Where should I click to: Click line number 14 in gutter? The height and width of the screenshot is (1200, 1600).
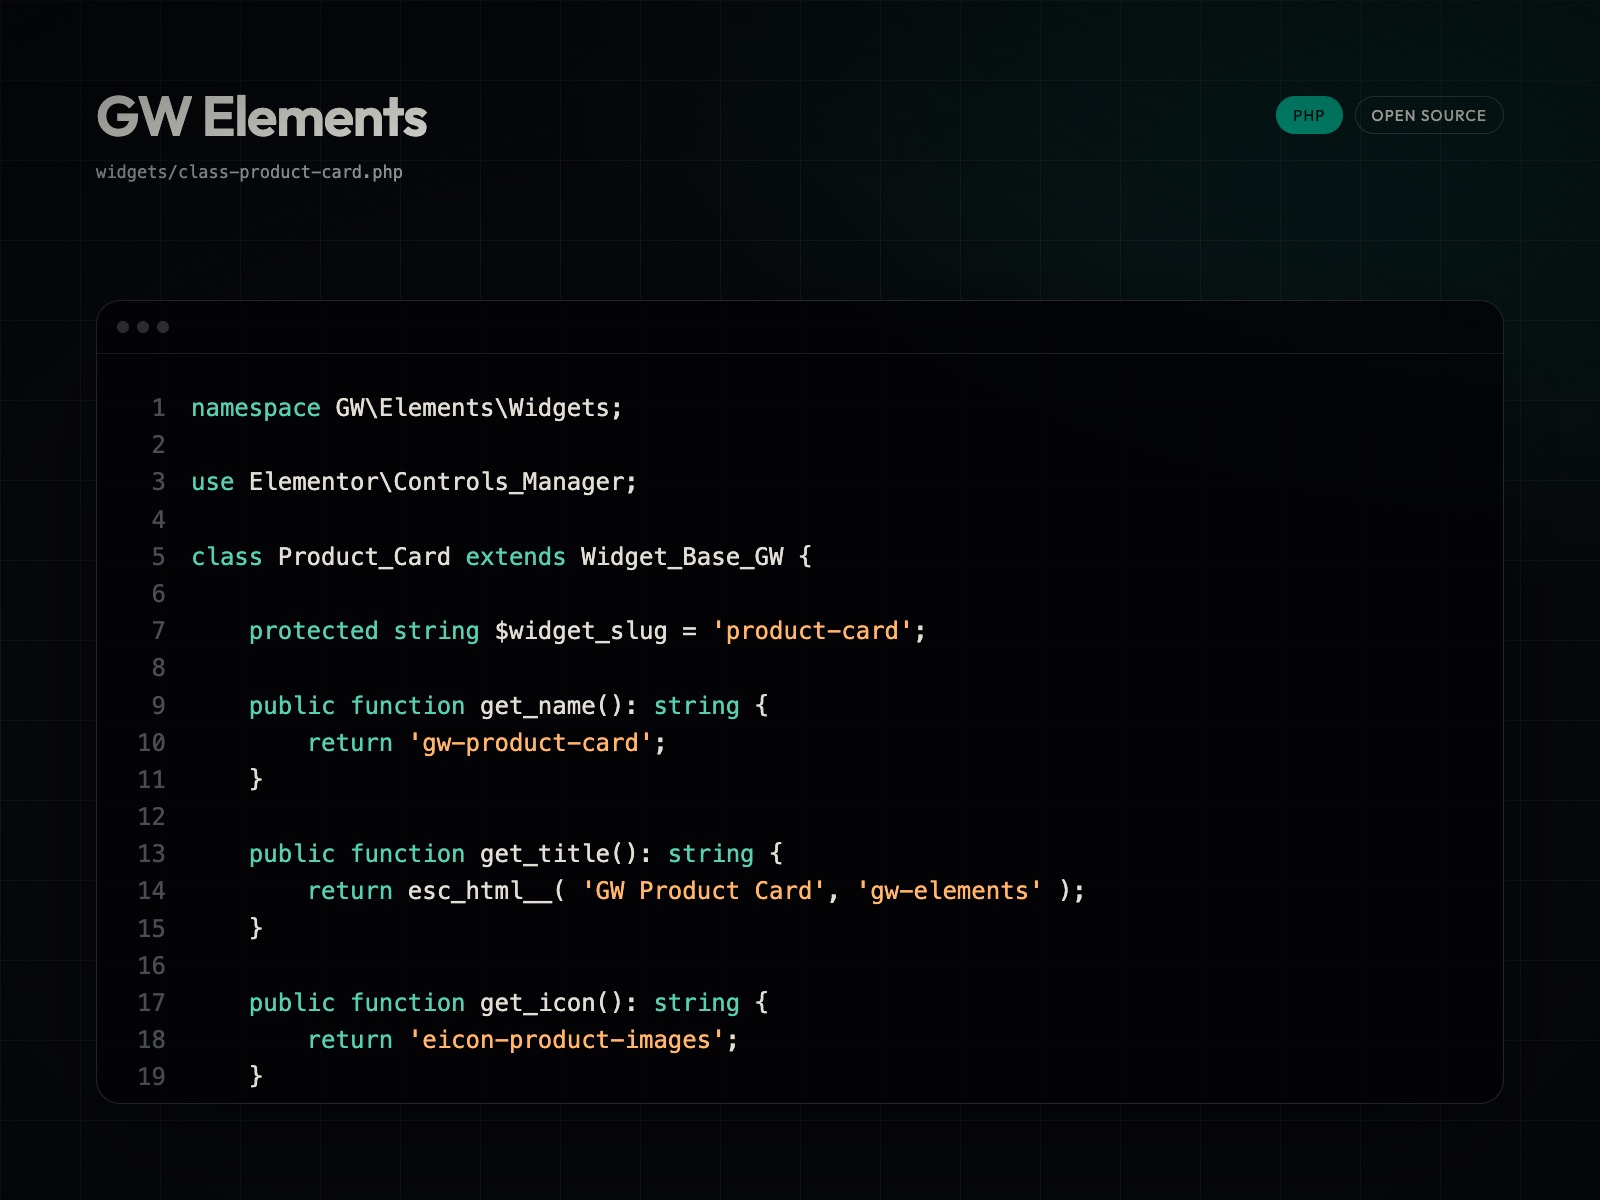tap(151, 891)
